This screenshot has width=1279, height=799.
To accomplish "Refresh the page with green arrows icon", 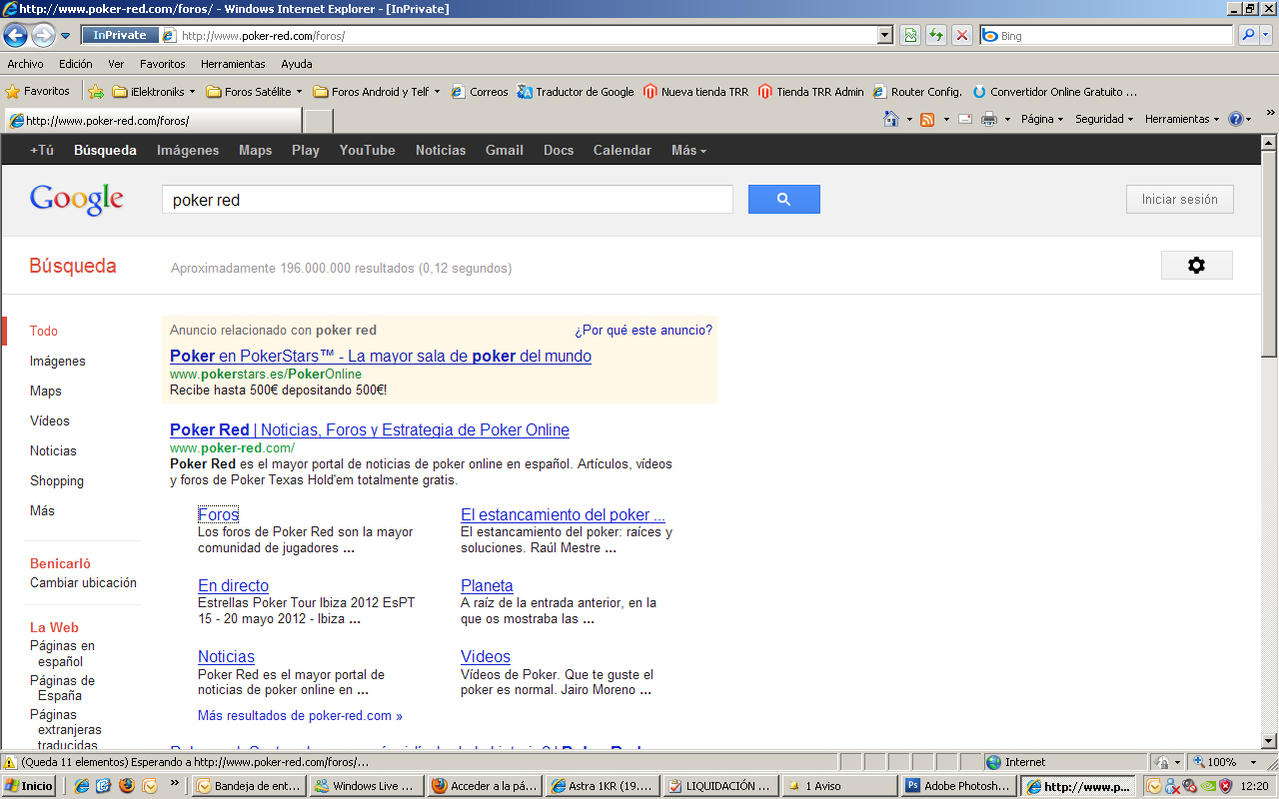I will pyautogui.click(x=936, y=35).
